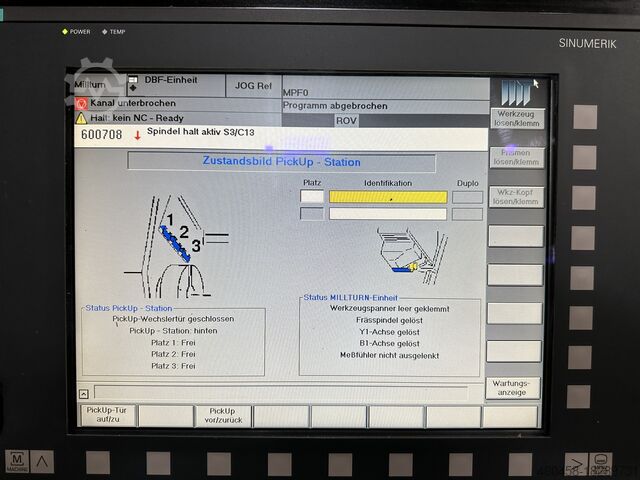Click the ROV status indicator
The width and height of the screenshot is (640, 480).
click(346, 121)
